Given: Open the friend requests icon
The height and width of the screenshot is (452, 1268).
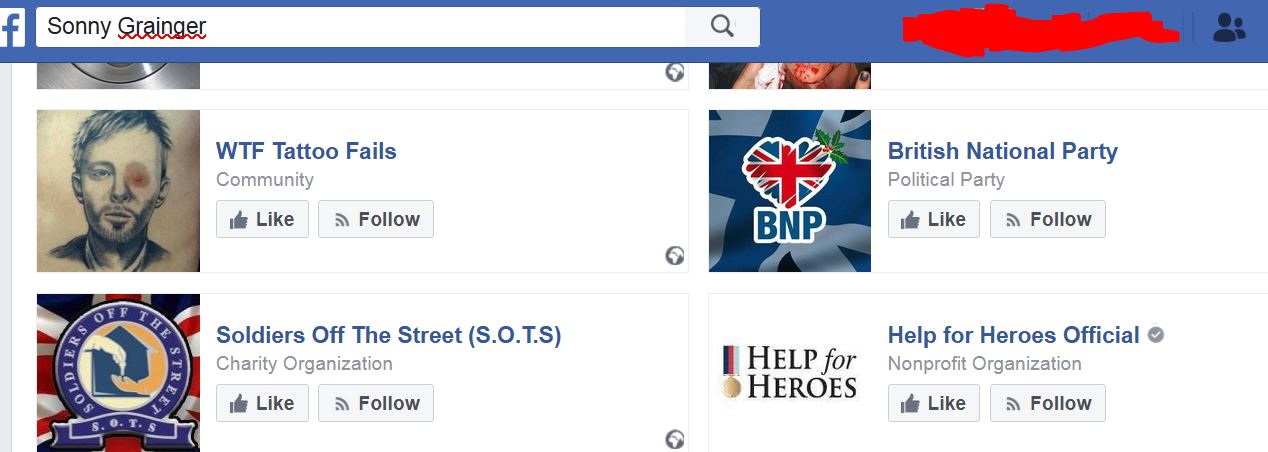Looking at the screenshot, I should coord(1229,28).
